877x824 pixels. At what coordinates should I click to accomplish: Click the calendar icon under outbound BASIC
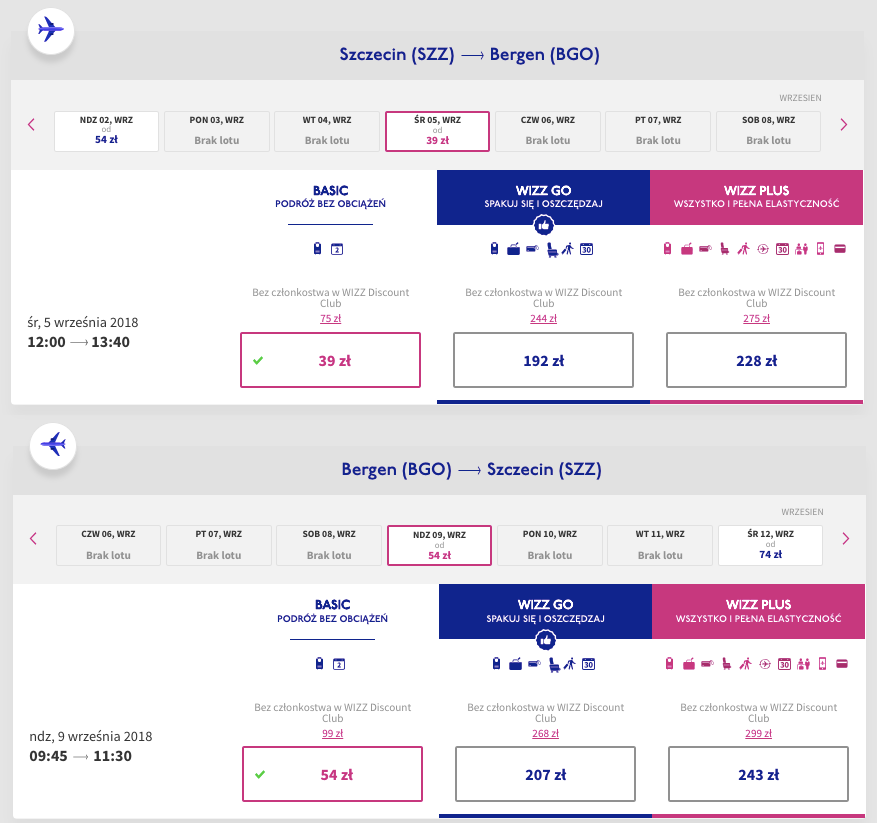tap(337, 249)
